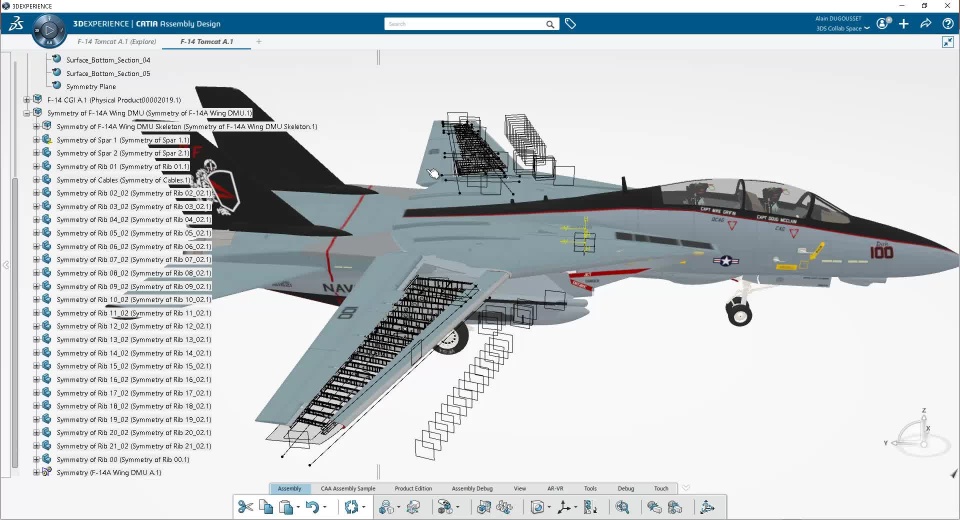960x520 pixels.
Task: Open the Help question mark icon
Action: coord(948,23)
